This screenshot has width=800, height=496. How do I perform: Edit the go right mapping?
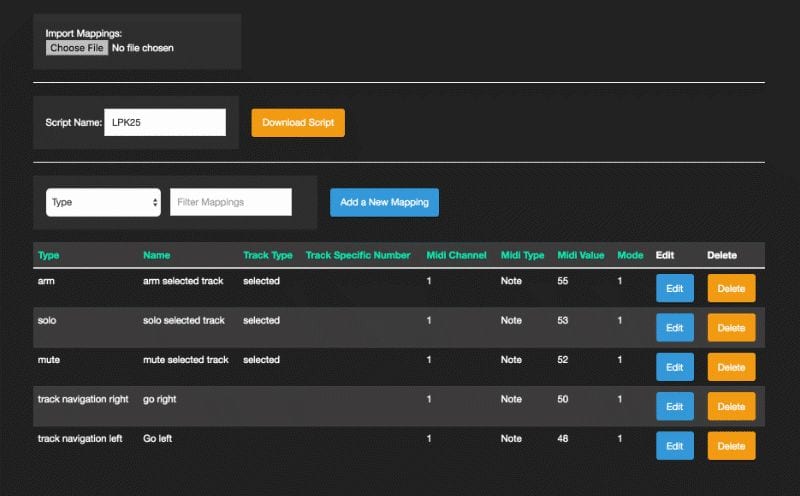674,406
